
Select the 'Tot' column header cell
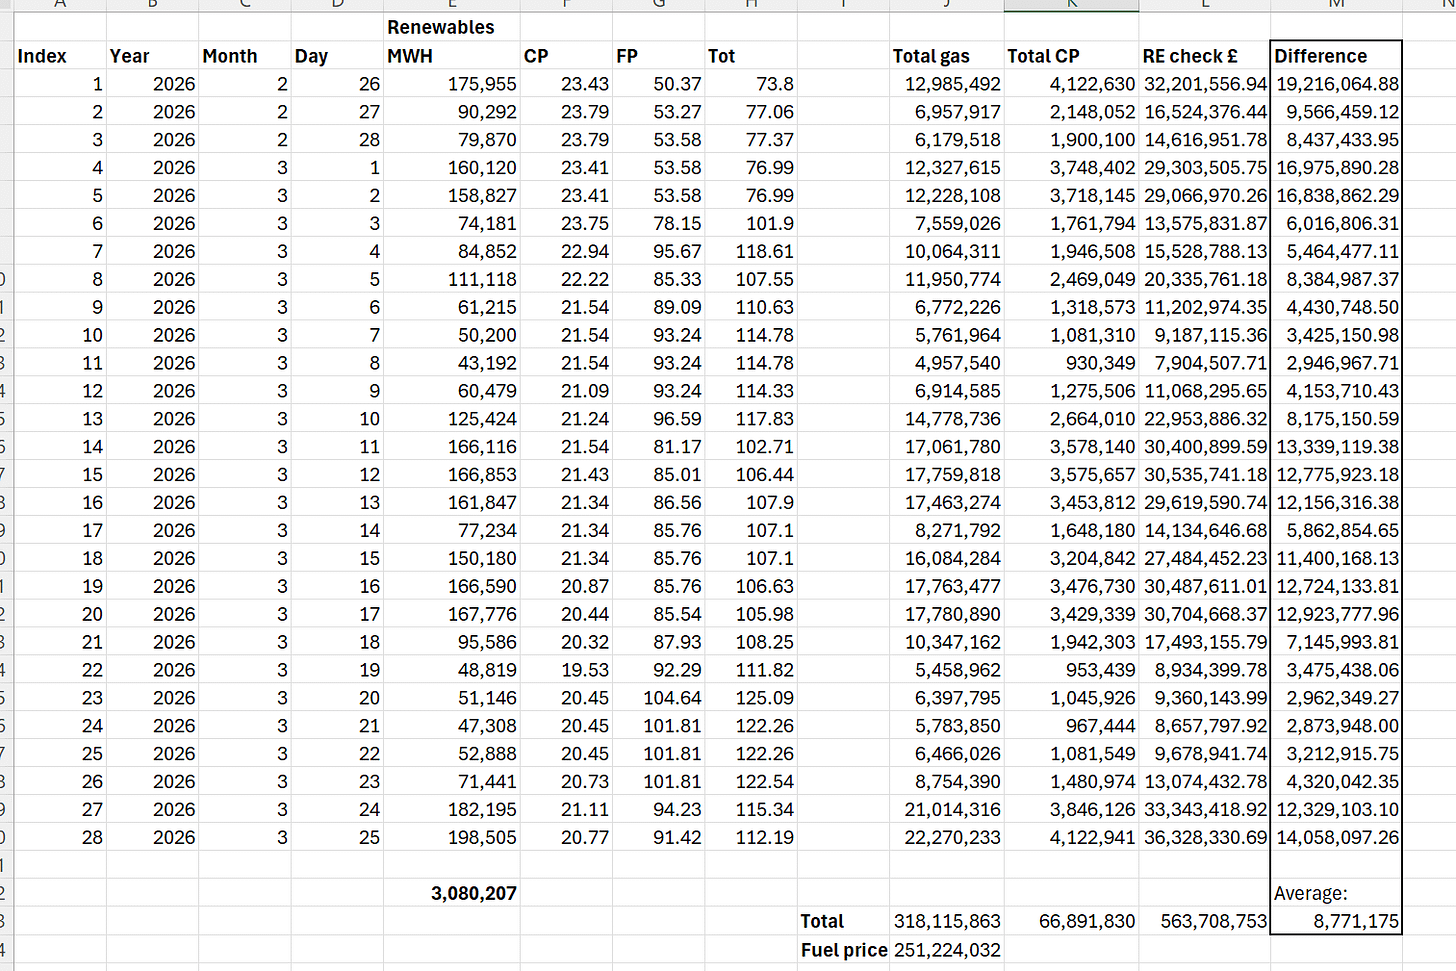click(x=751, y=56)
